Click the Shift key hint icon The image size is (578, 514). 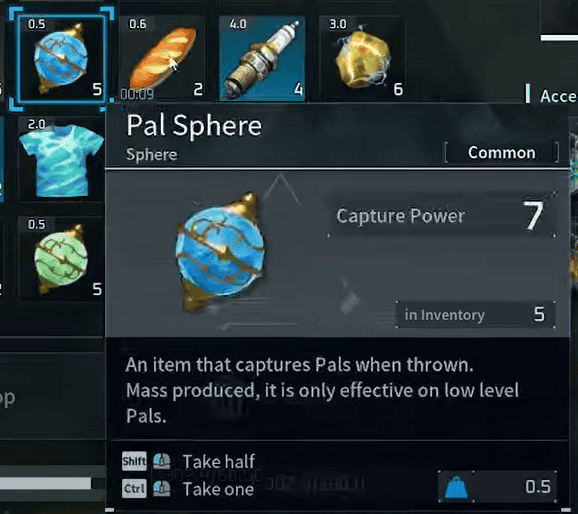click(x=134, y=461)
